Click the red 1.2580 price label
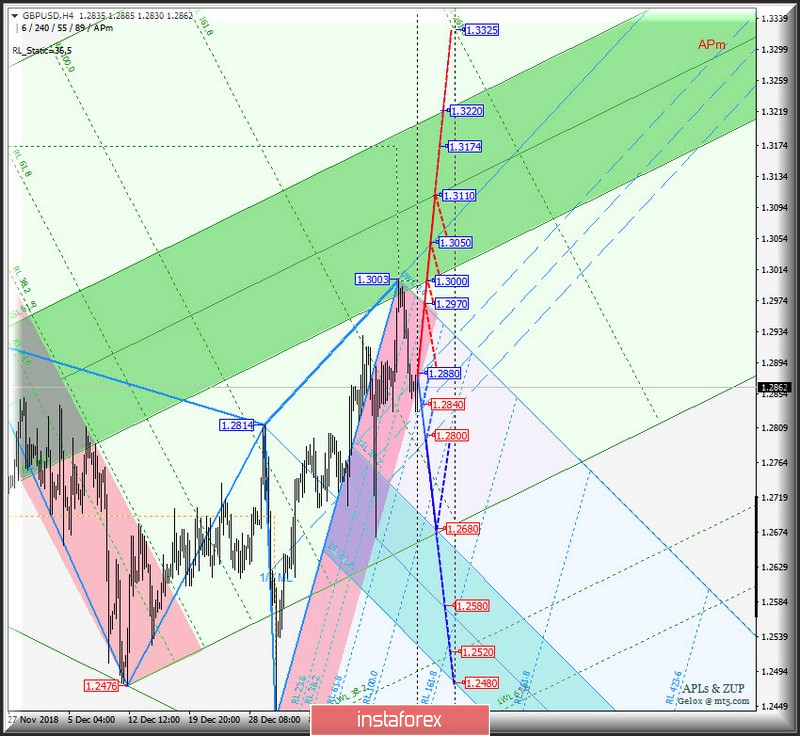This screenshot has height=736, width=800. [472, 606]
